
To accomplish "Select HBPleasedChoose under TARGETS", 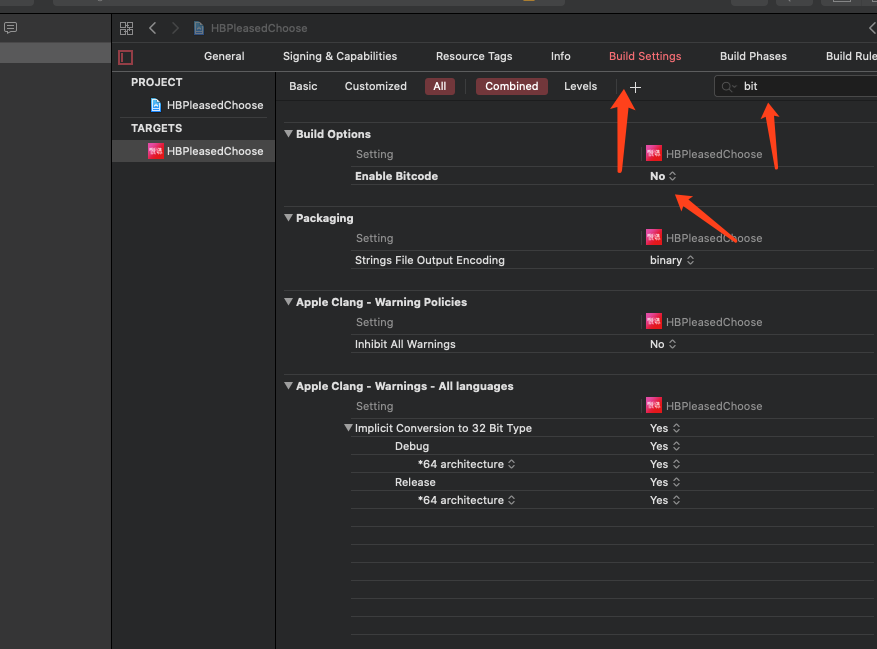I will (215, 151).
